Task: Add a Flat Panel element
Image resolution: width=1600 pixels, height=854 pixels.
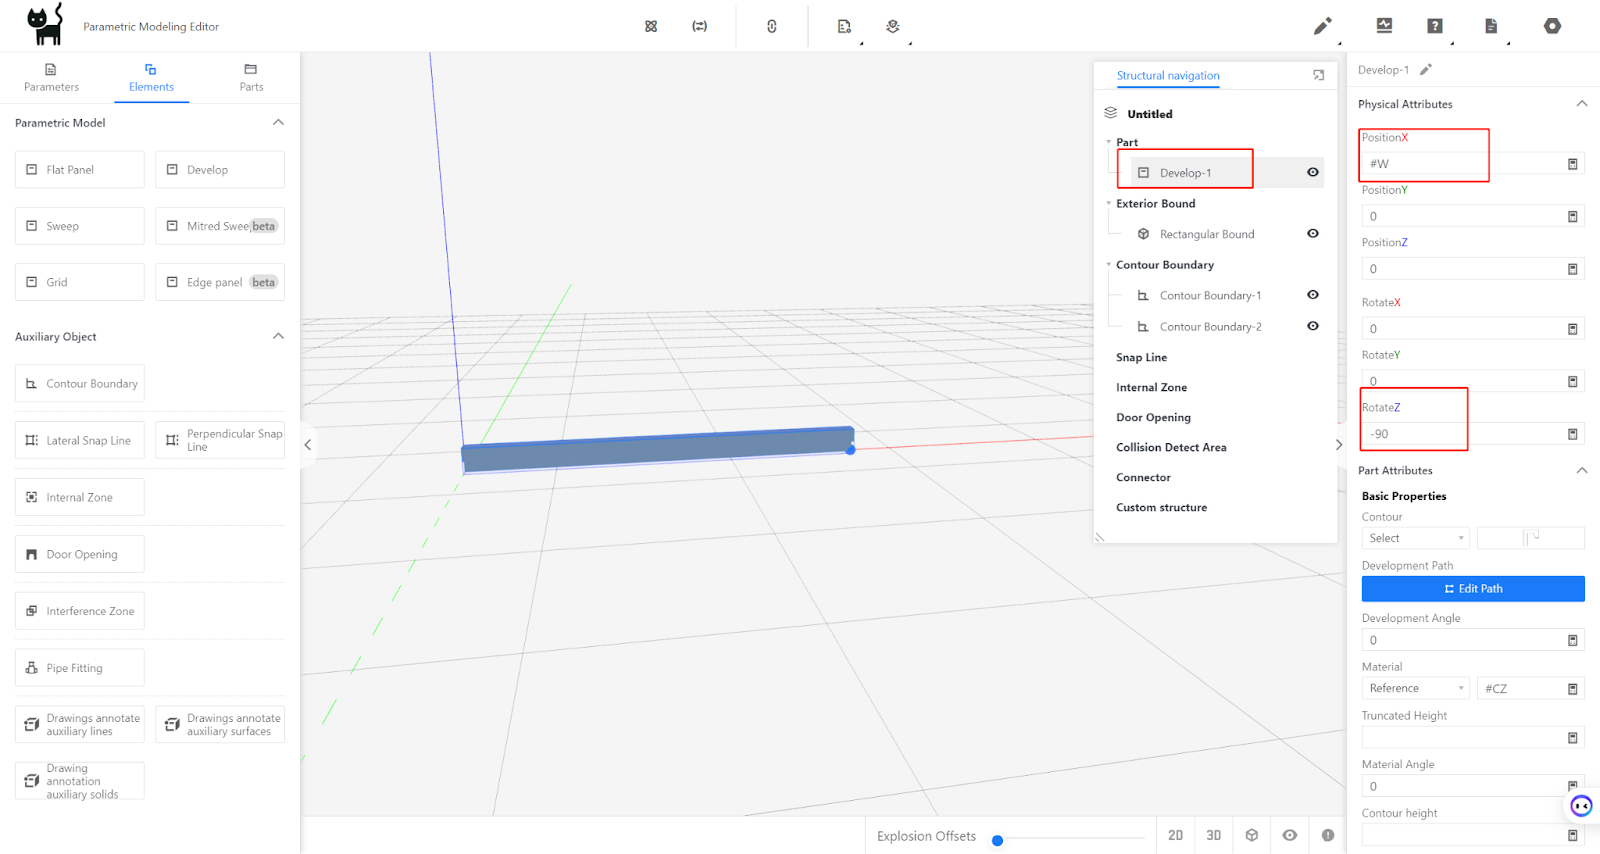Action: coord(80,170)
